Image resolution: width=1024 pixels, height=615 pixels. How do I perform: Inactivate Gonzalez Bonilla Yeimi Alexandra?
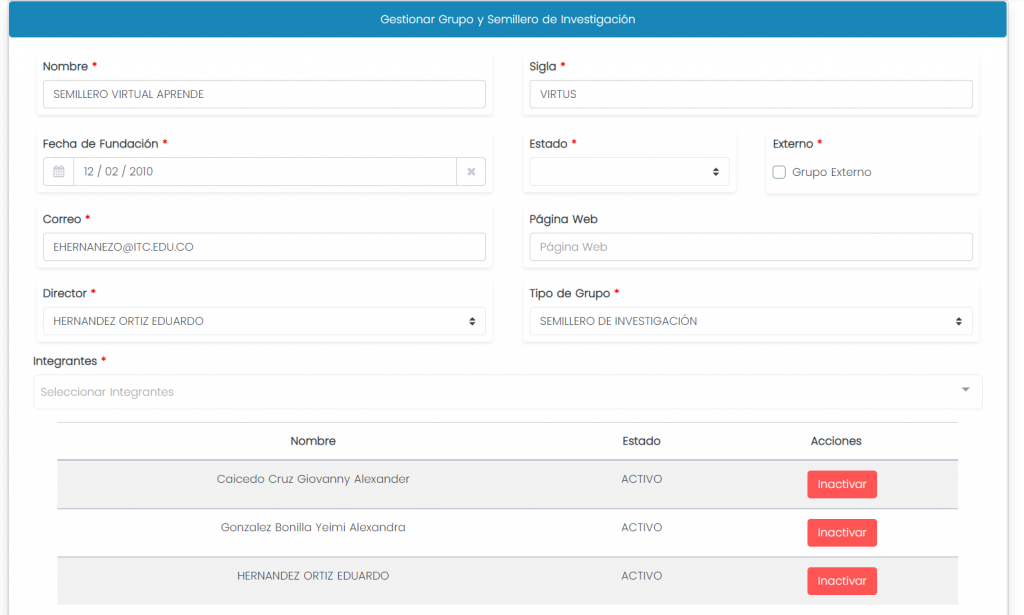click(x=841, y=533)
